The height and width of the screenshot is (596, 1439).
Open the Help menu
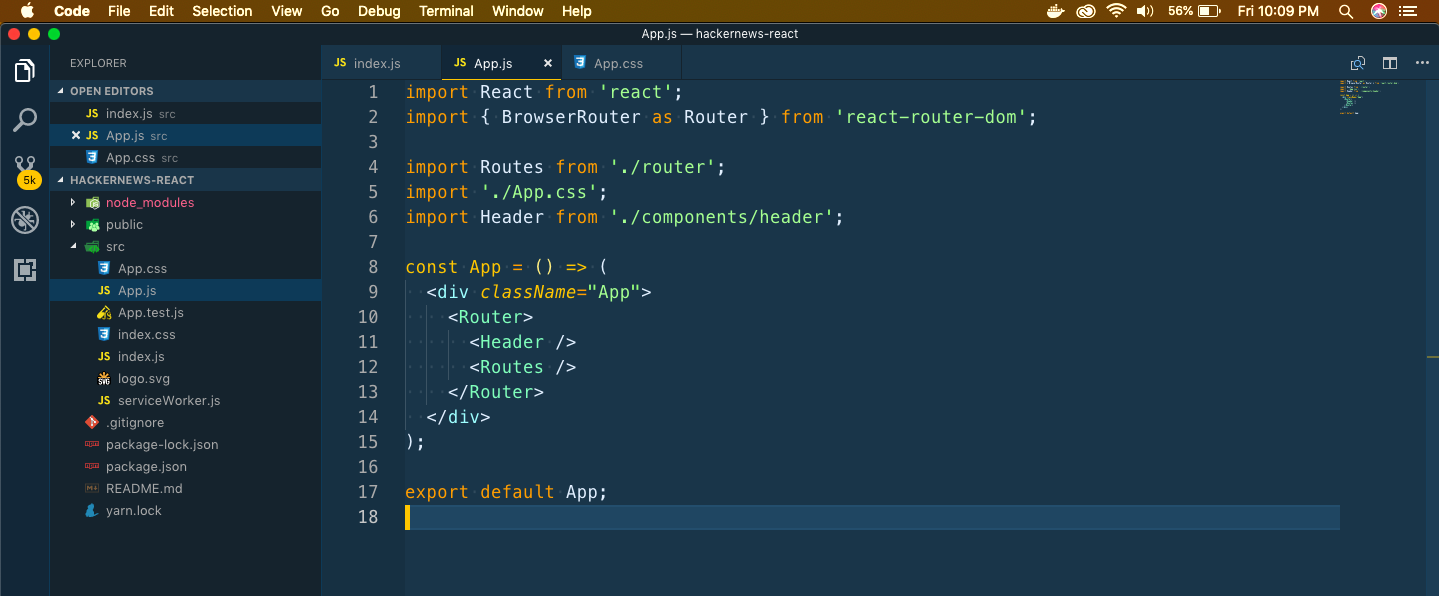pos(577,11)
